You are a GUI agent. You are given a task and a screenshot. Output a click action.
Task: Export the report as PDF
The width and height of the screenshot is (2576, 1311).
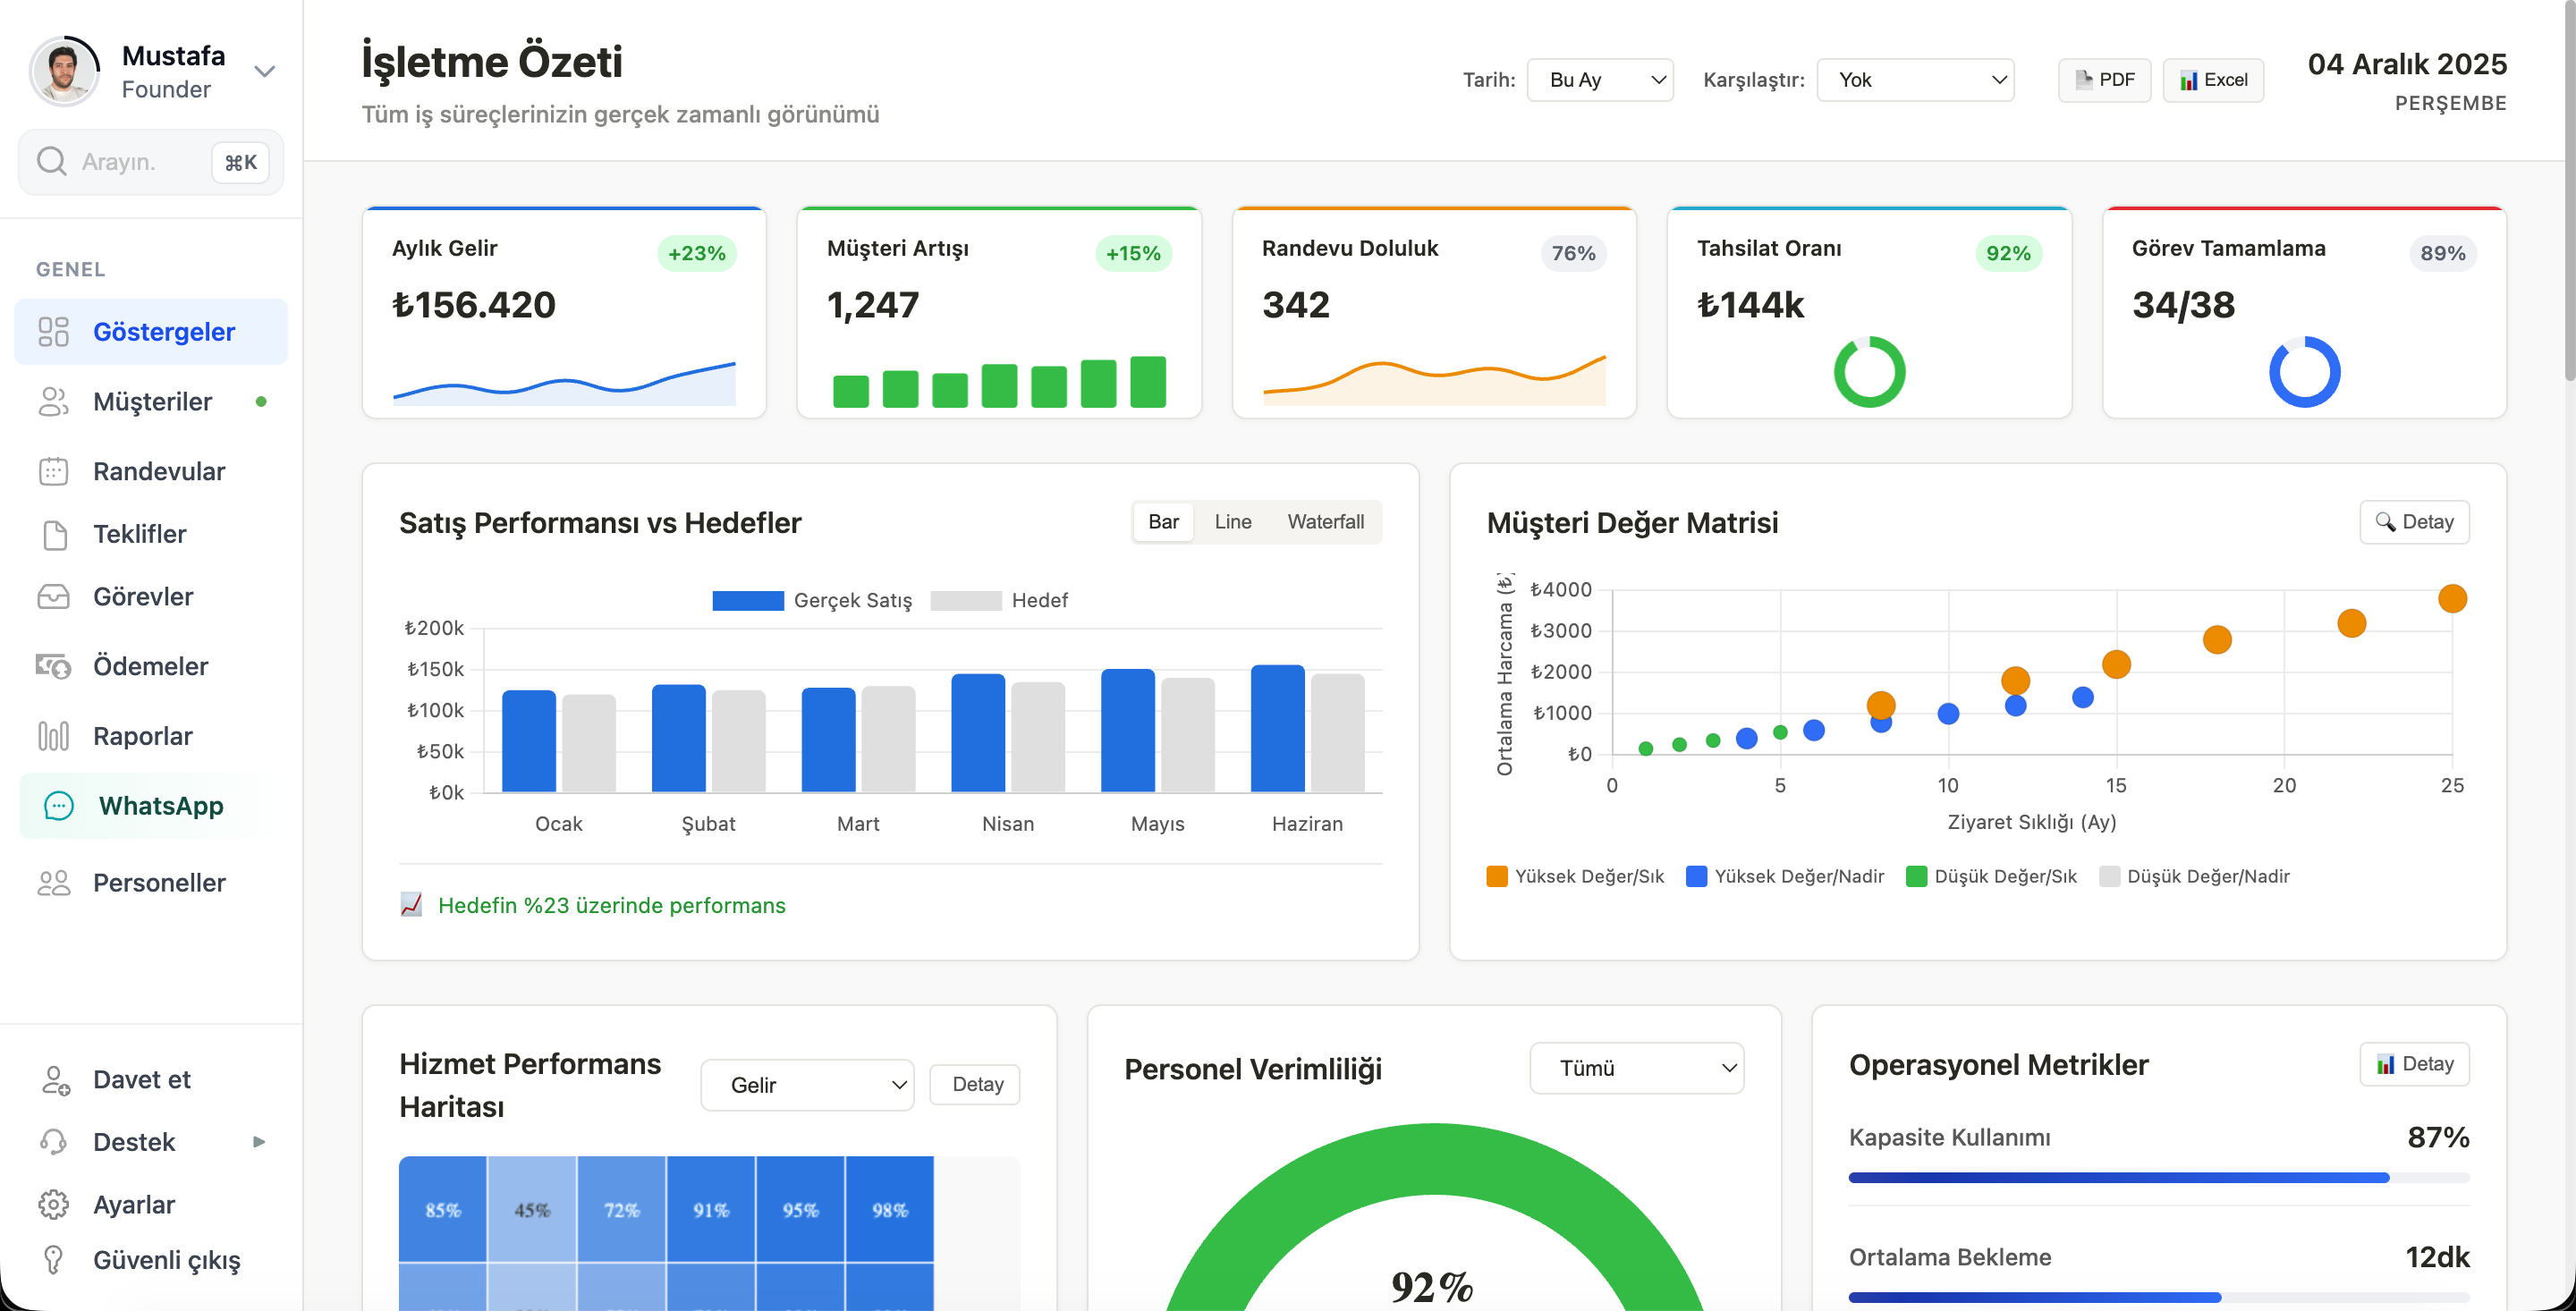point(2104,80)
